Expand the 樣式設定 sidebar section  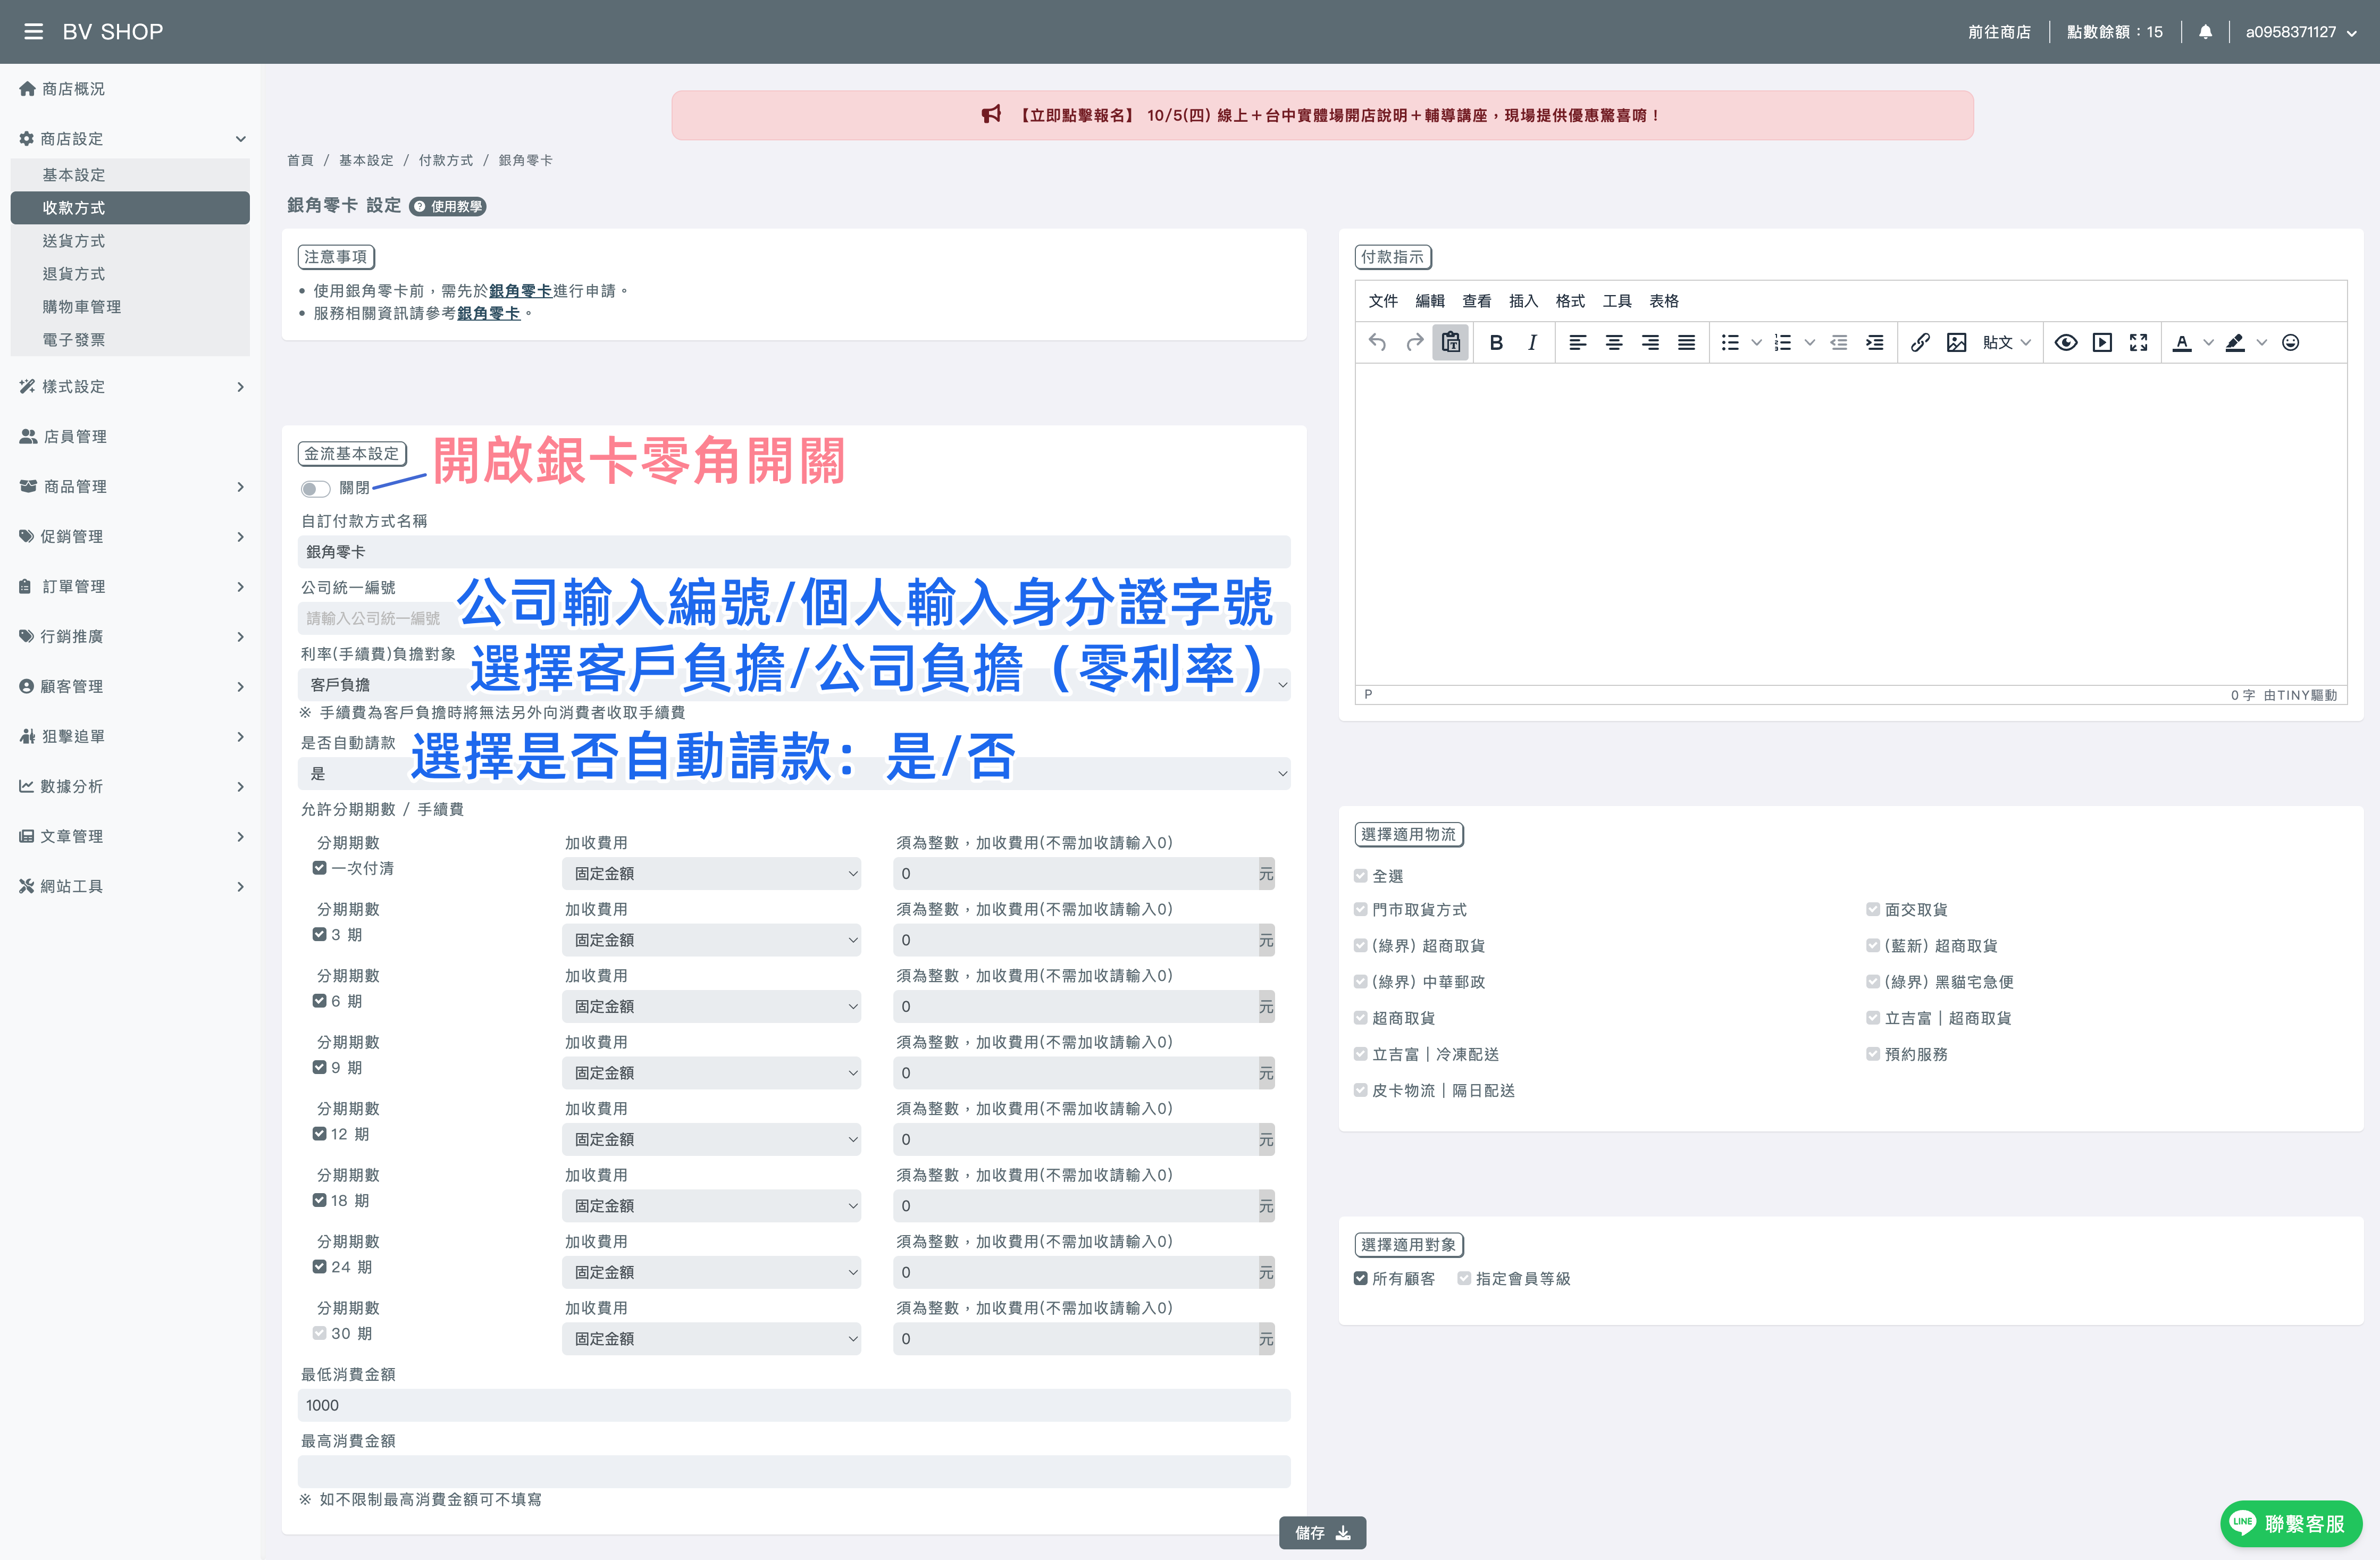(x=131, y=387)
